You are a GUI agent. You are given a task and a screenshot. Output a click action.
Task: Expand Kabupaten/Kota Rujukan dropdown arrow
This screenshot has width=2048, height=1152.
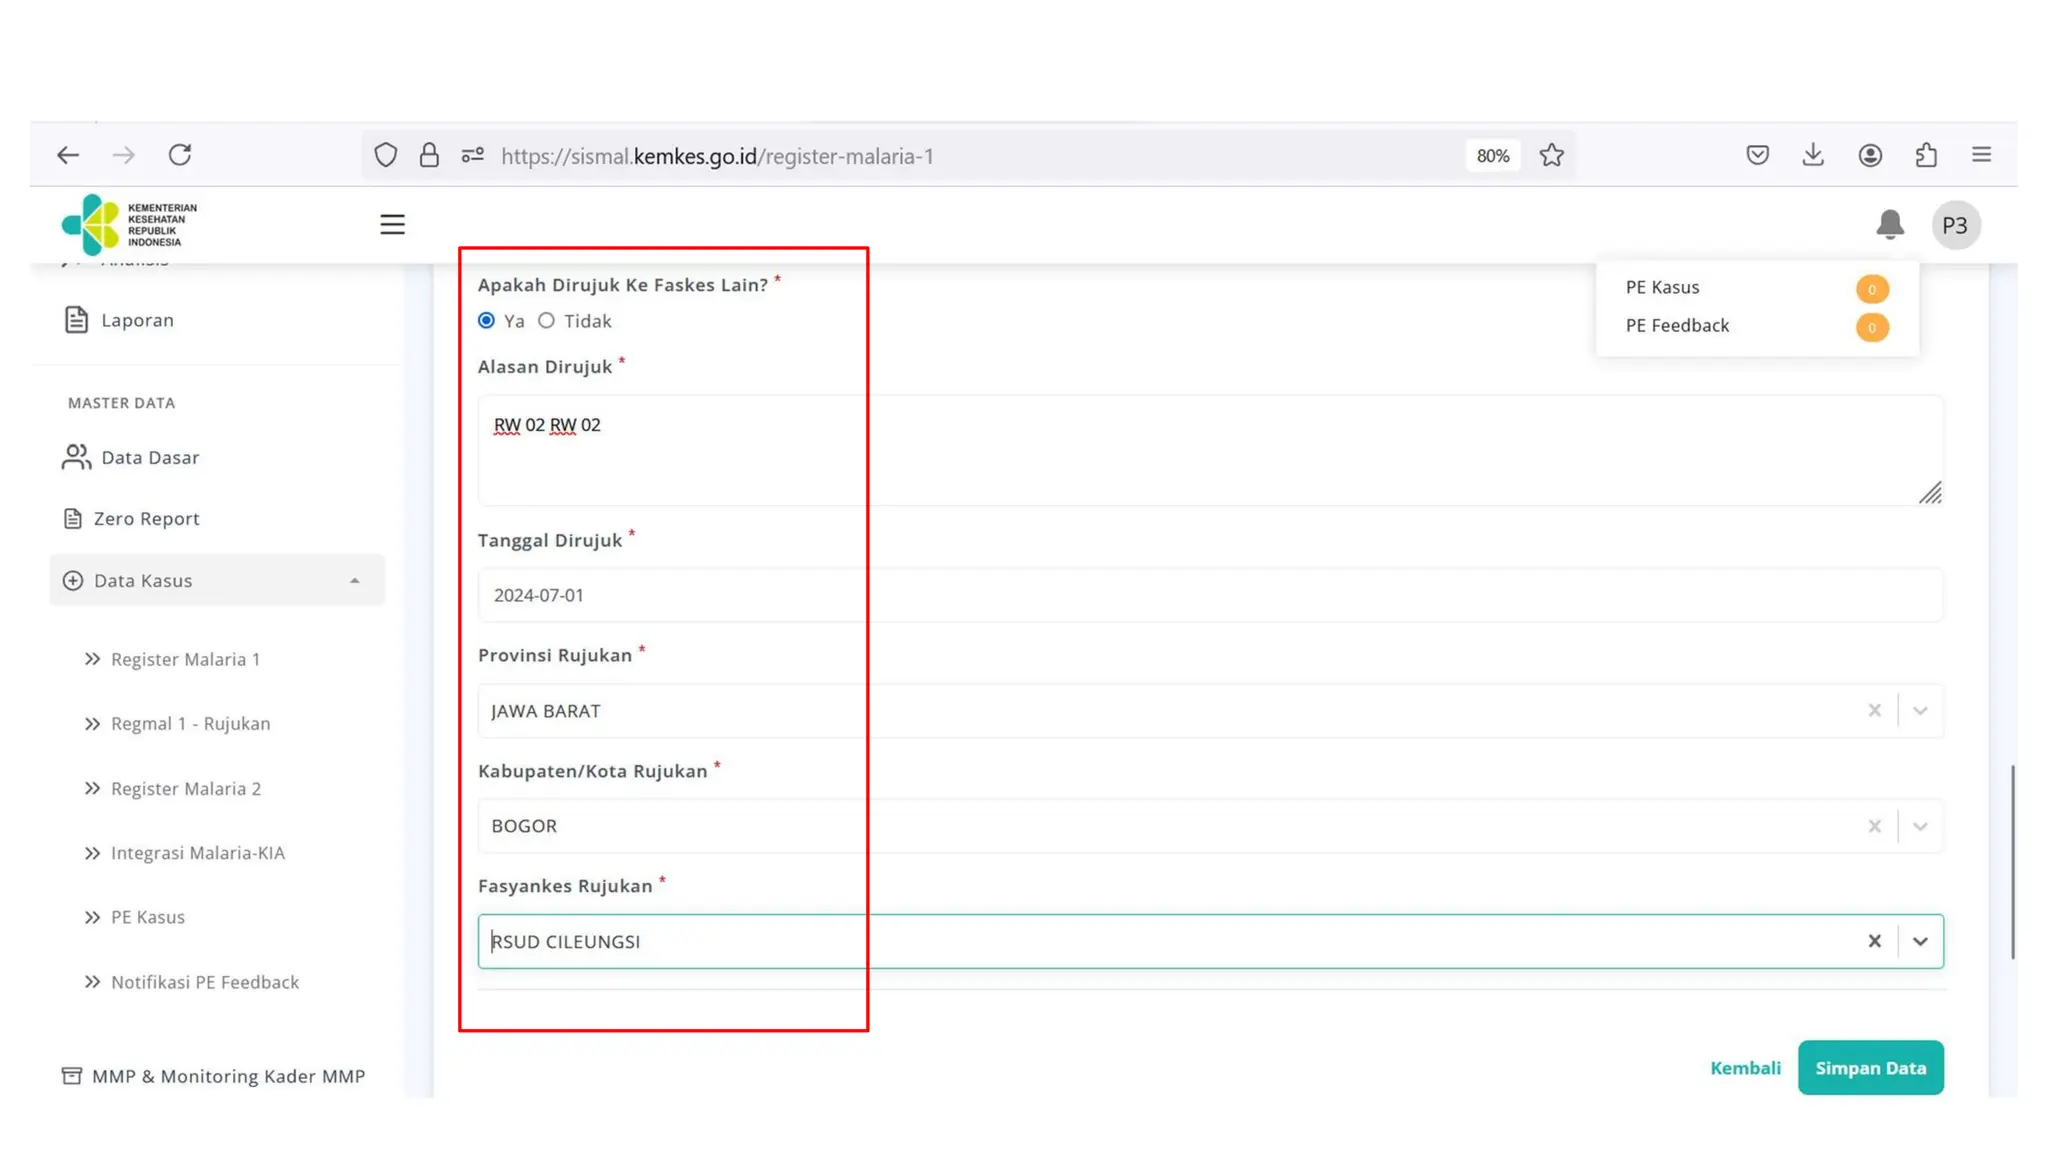point(1920,826)
